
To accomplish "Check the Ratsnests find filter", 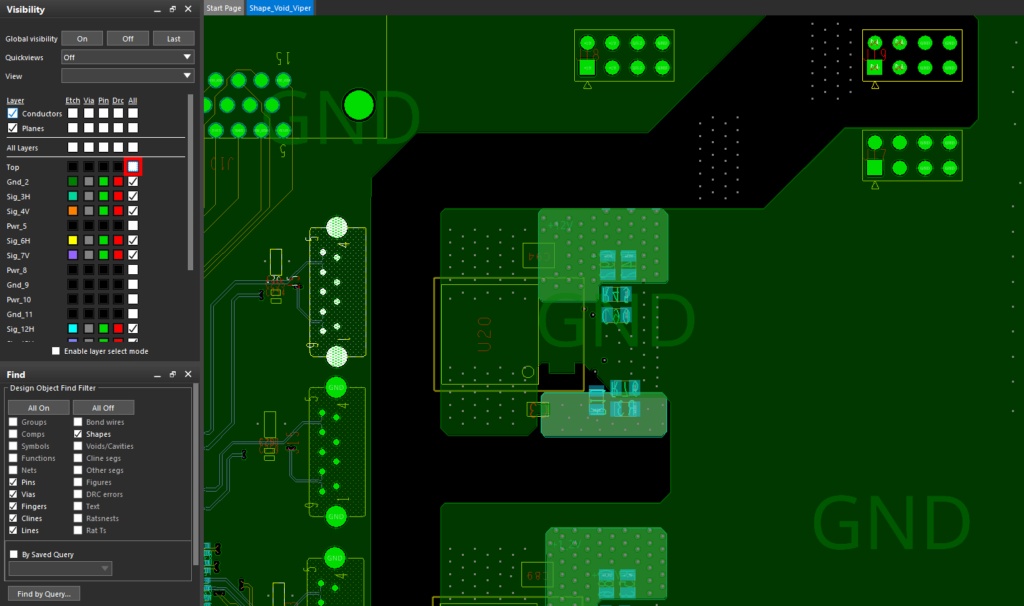I will pyautogui.click(x=78, y=518).
